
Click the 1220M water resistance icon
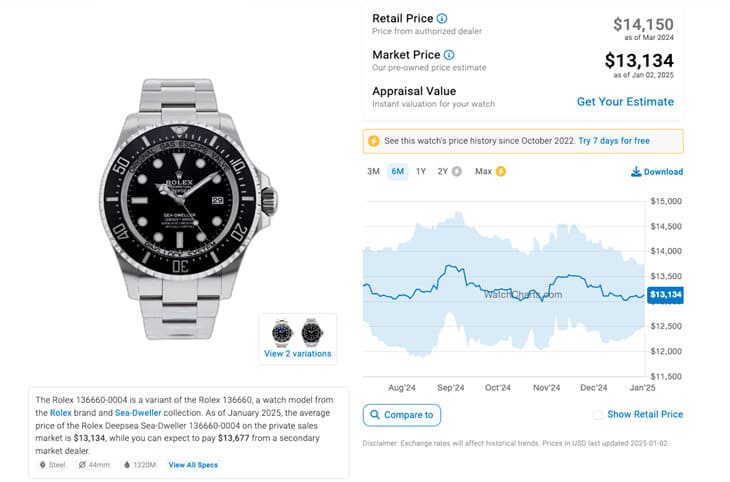coord(127,465)
